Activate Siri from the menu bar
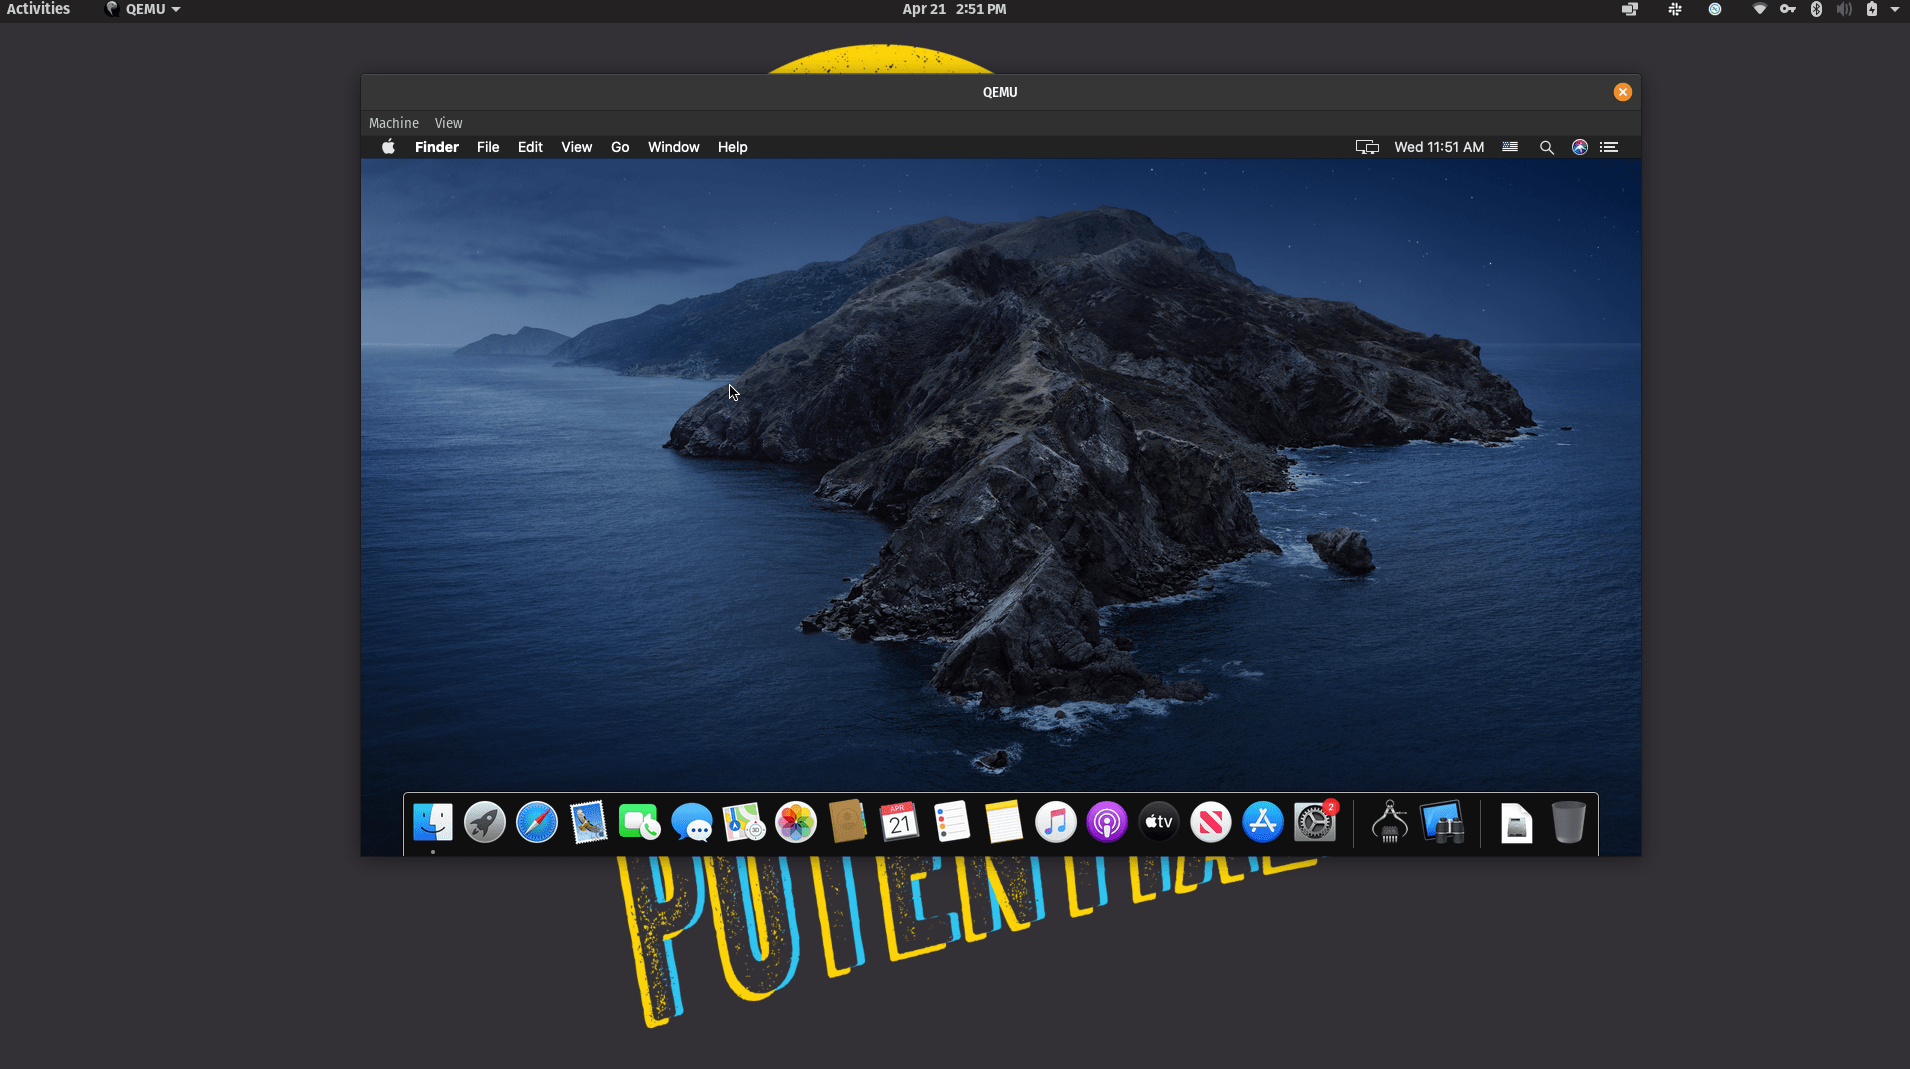Screen dimensions: 1910x1069 1580,147
